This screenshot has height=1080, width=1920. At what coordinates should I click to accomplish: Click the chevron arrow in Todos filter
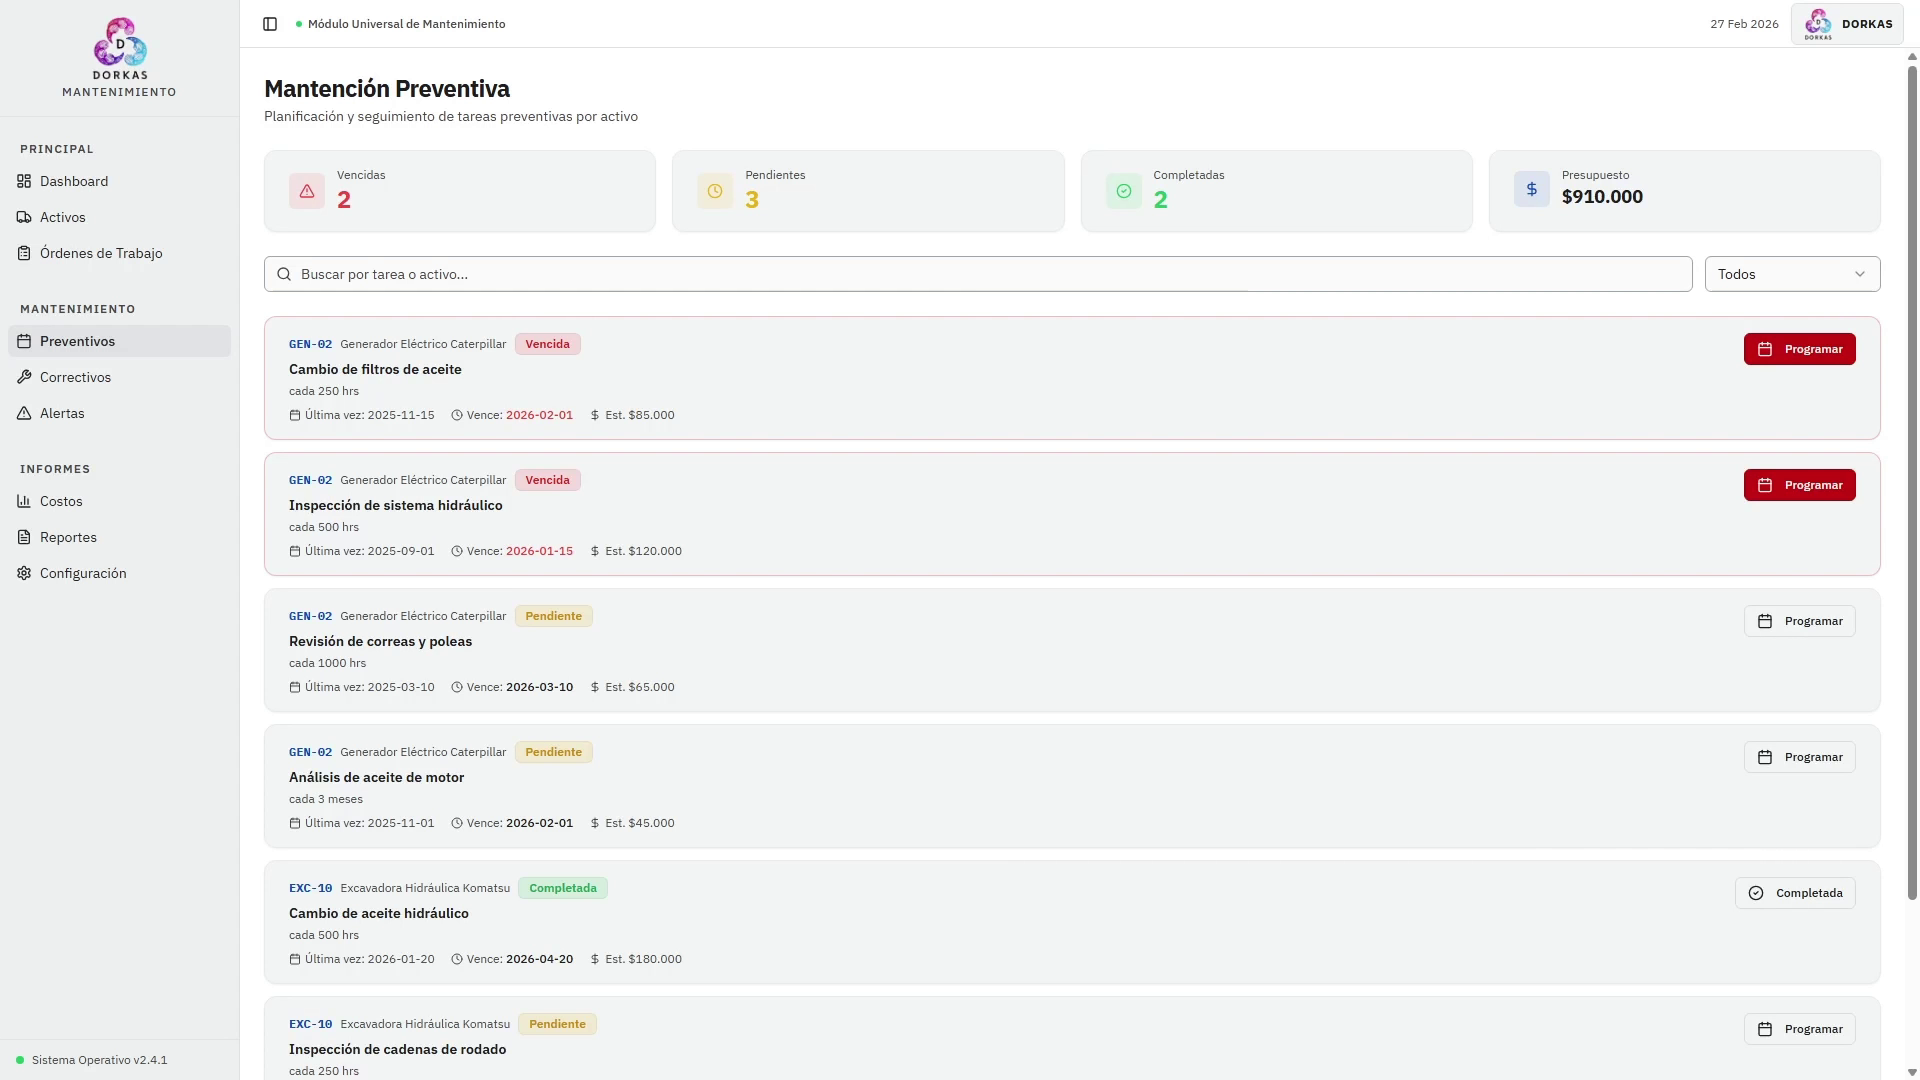pos(1859,274)
